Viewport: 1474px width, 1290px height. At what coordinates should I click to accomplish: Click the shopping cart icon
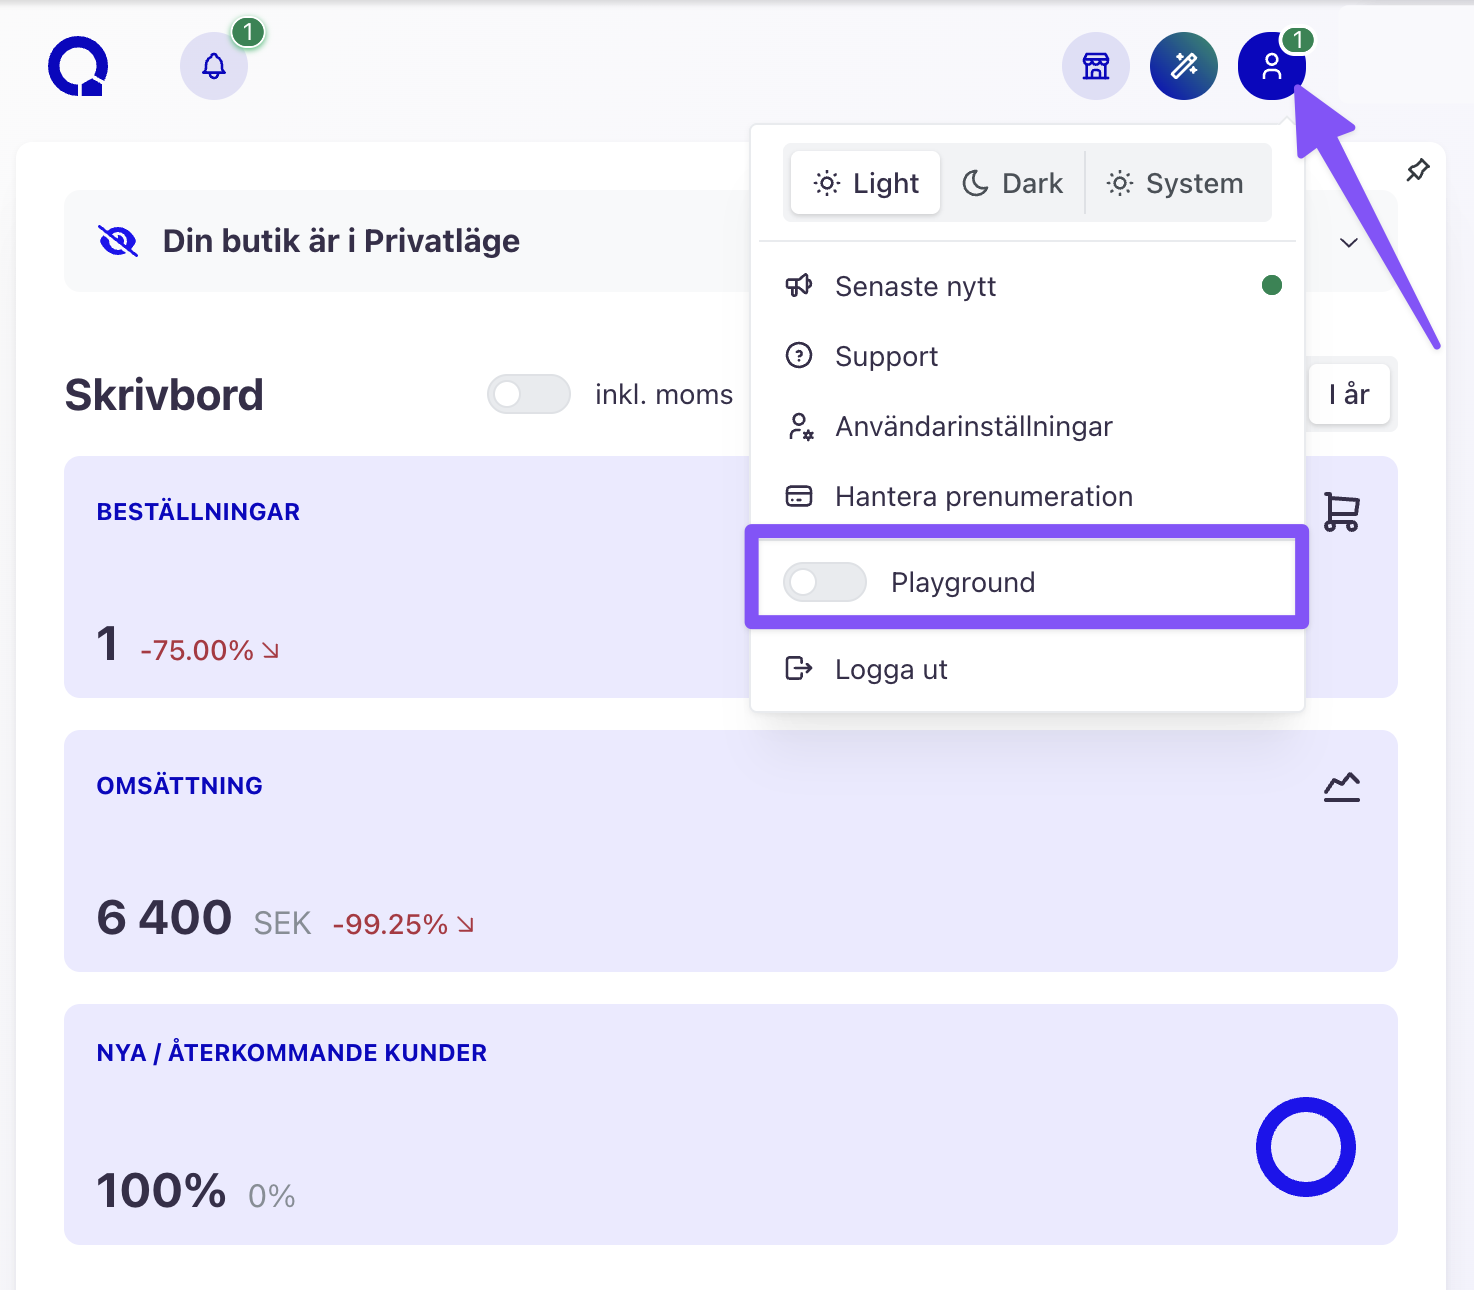(x=1341, y=512)
